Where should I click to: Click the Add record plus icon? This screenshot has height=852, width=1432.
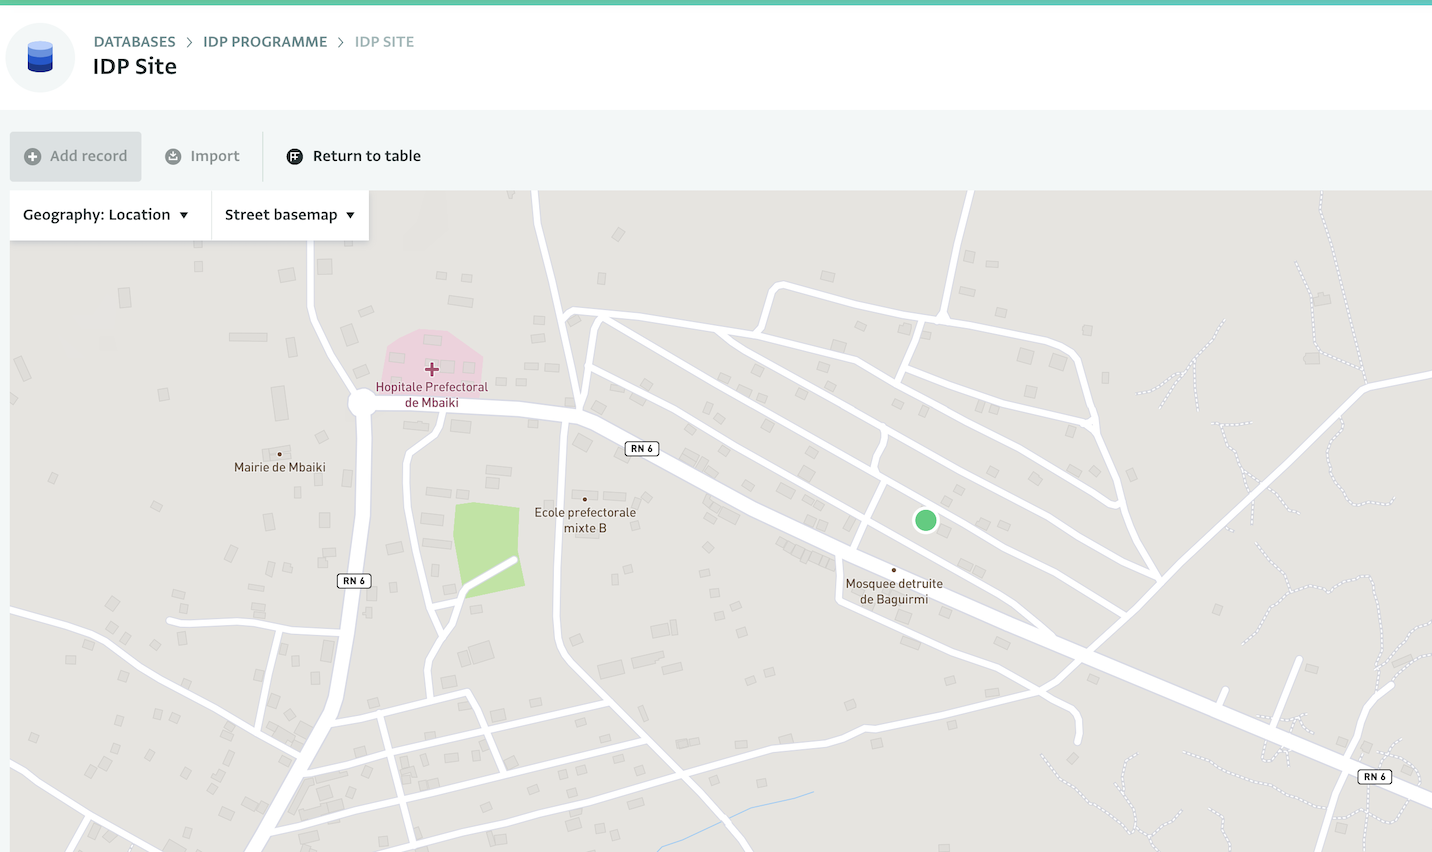click(33, 157)
